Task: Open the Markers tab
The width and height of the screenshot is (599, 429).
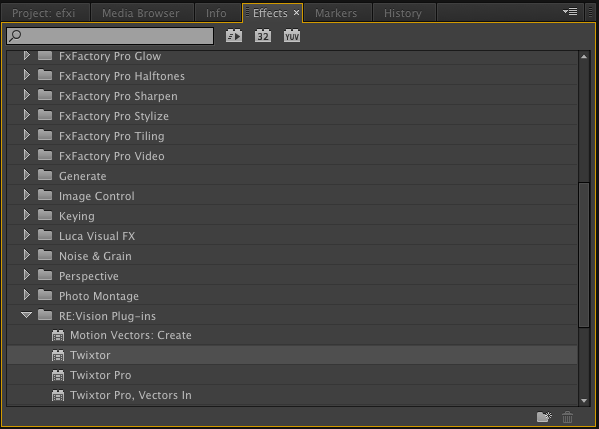Action: pyautogui.click(x=337, y=13)
